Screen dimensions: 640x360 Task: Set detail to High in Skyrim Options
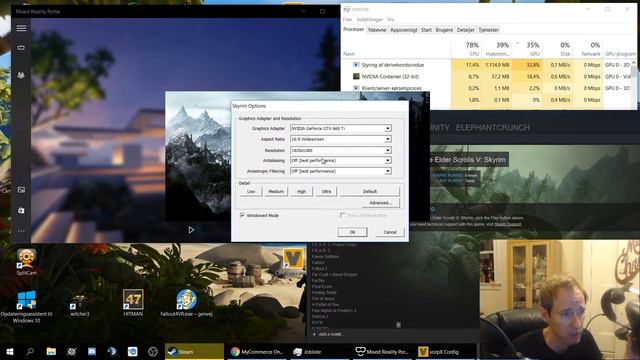(301, 191)
